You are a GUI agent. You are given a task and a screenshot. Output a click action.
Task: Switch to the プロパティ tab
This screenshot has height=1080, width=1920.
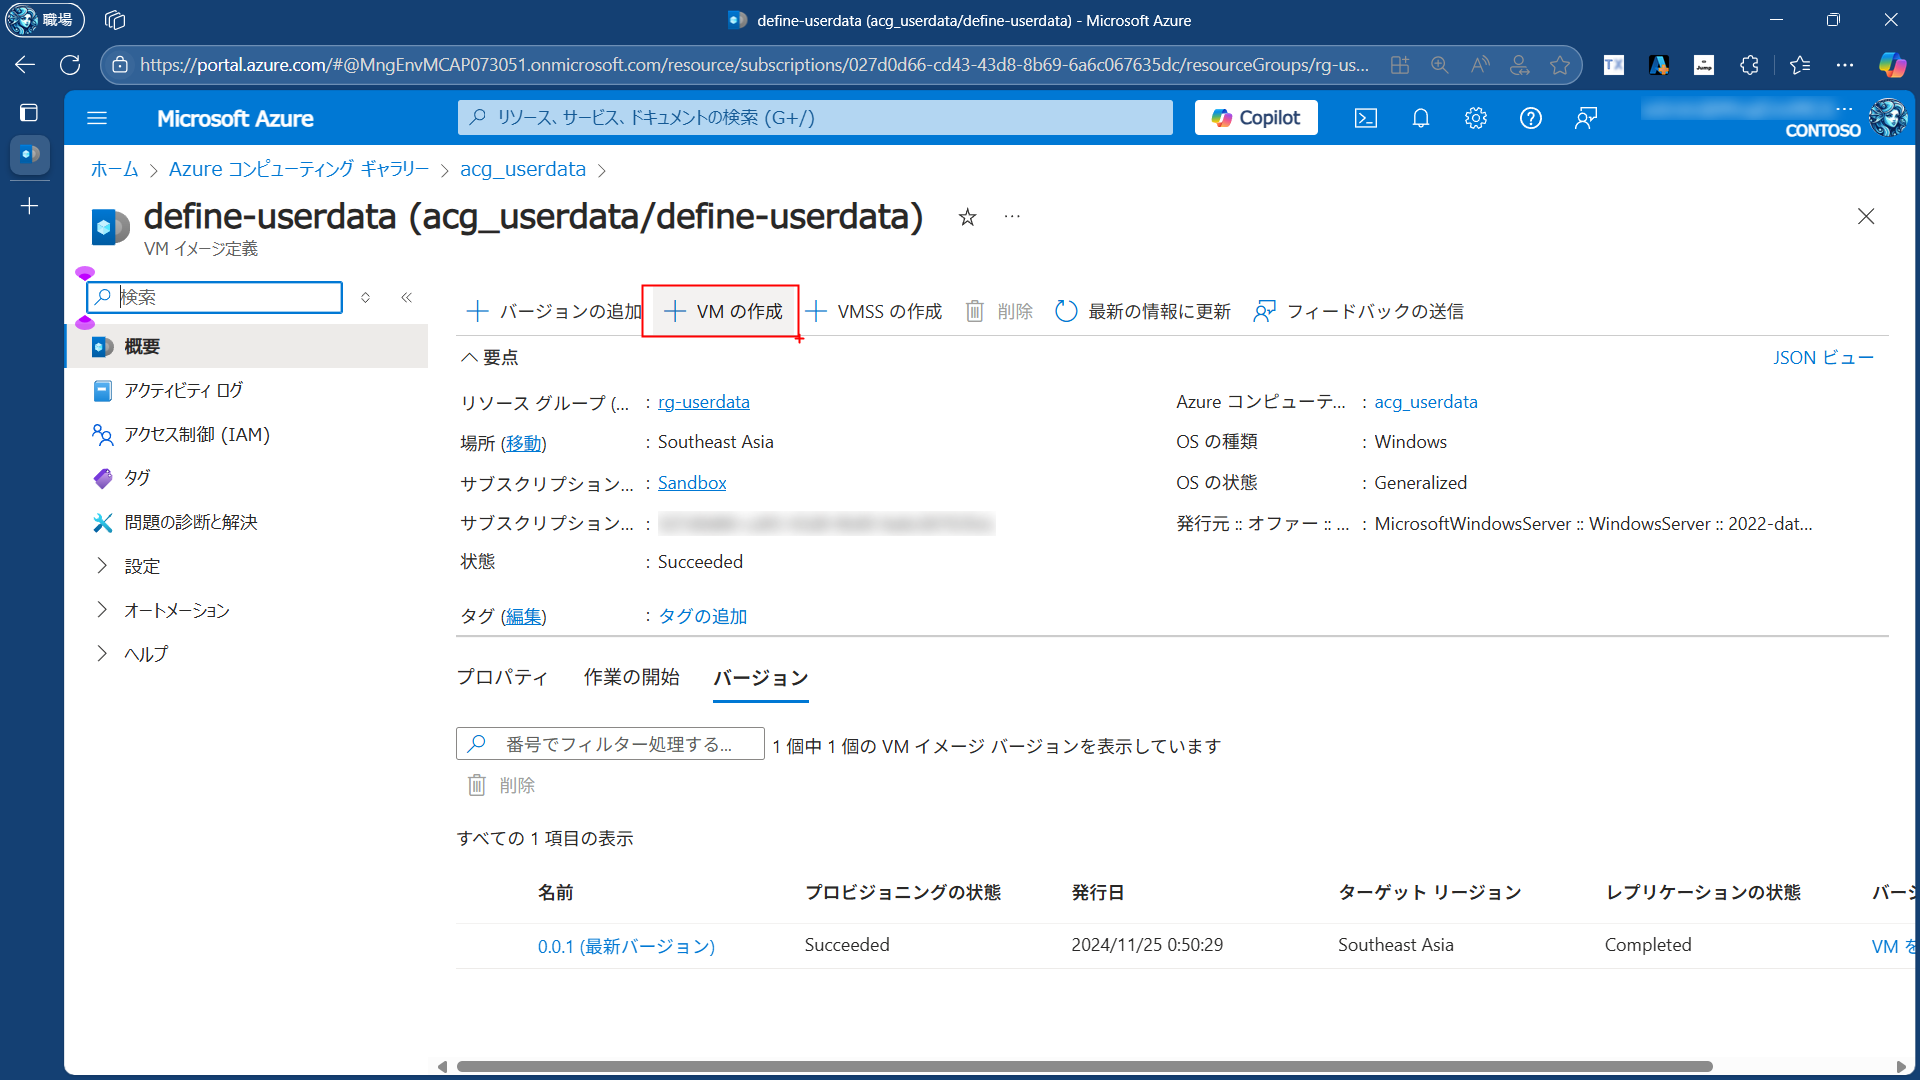click(x=502, y=677)
